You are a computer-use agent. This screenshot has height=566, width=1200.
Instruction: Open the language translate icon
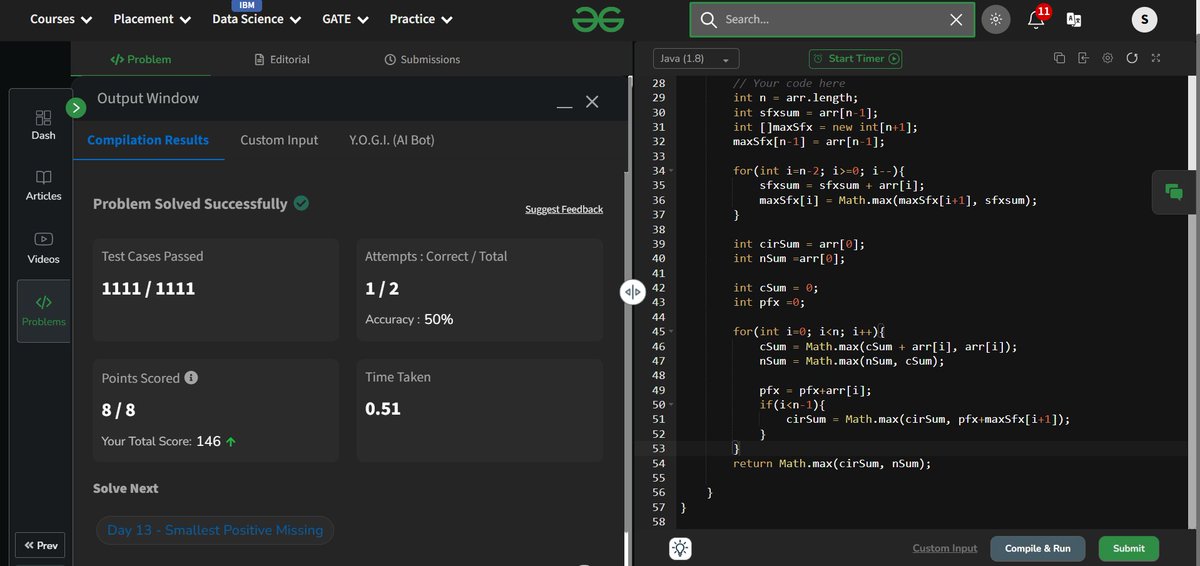tap(1075, 19)
